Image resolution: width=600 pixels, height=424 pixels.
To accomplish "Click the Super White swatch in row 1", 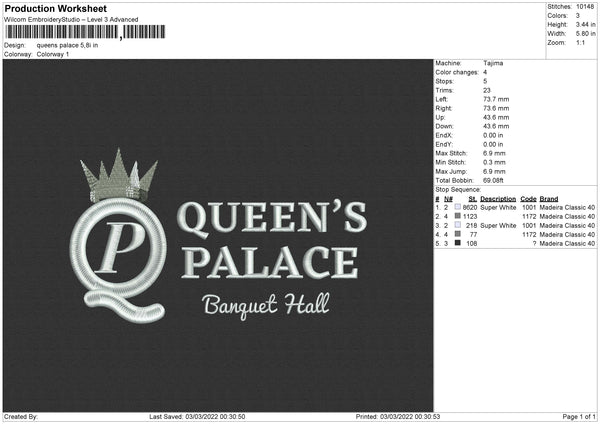I will (458, 207).
